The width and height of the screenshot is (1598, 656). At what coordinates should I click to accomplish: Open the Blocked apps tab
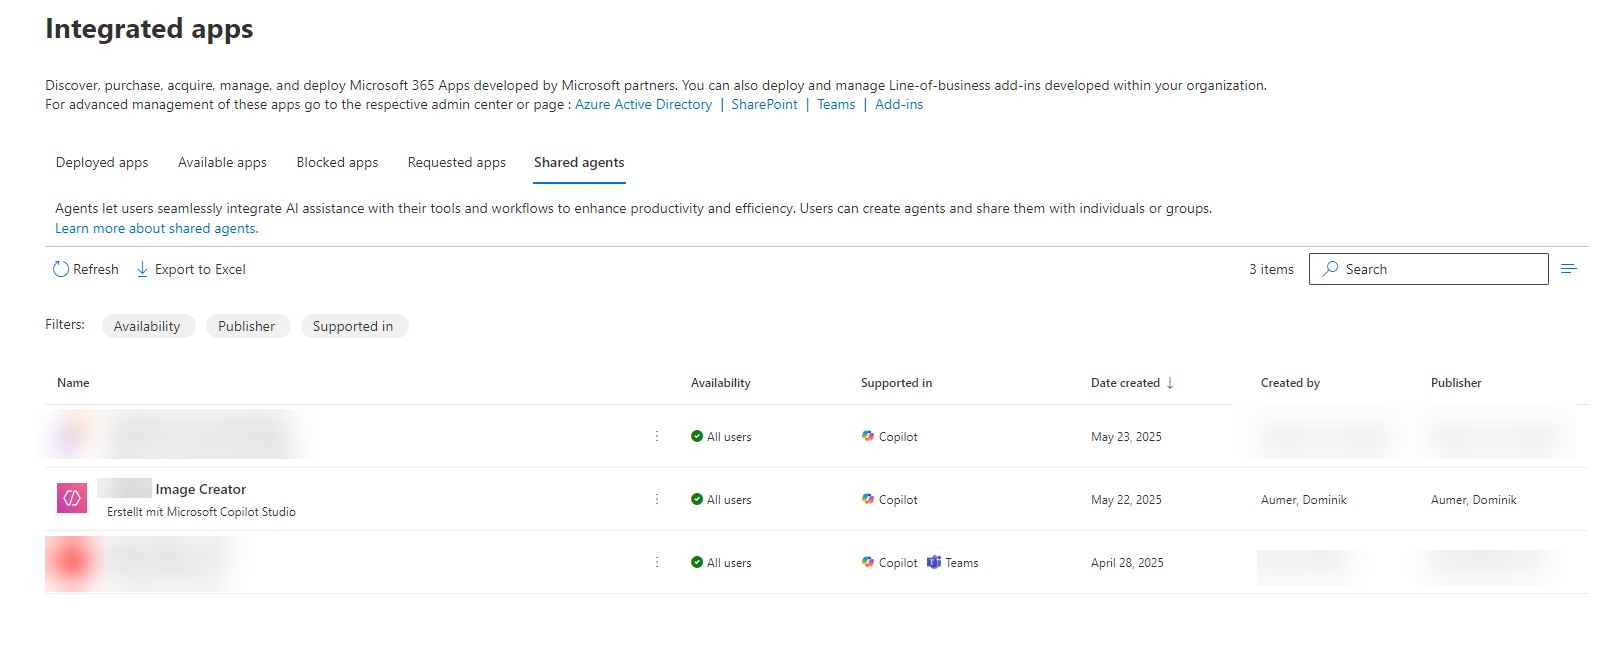tap(337, 162)
